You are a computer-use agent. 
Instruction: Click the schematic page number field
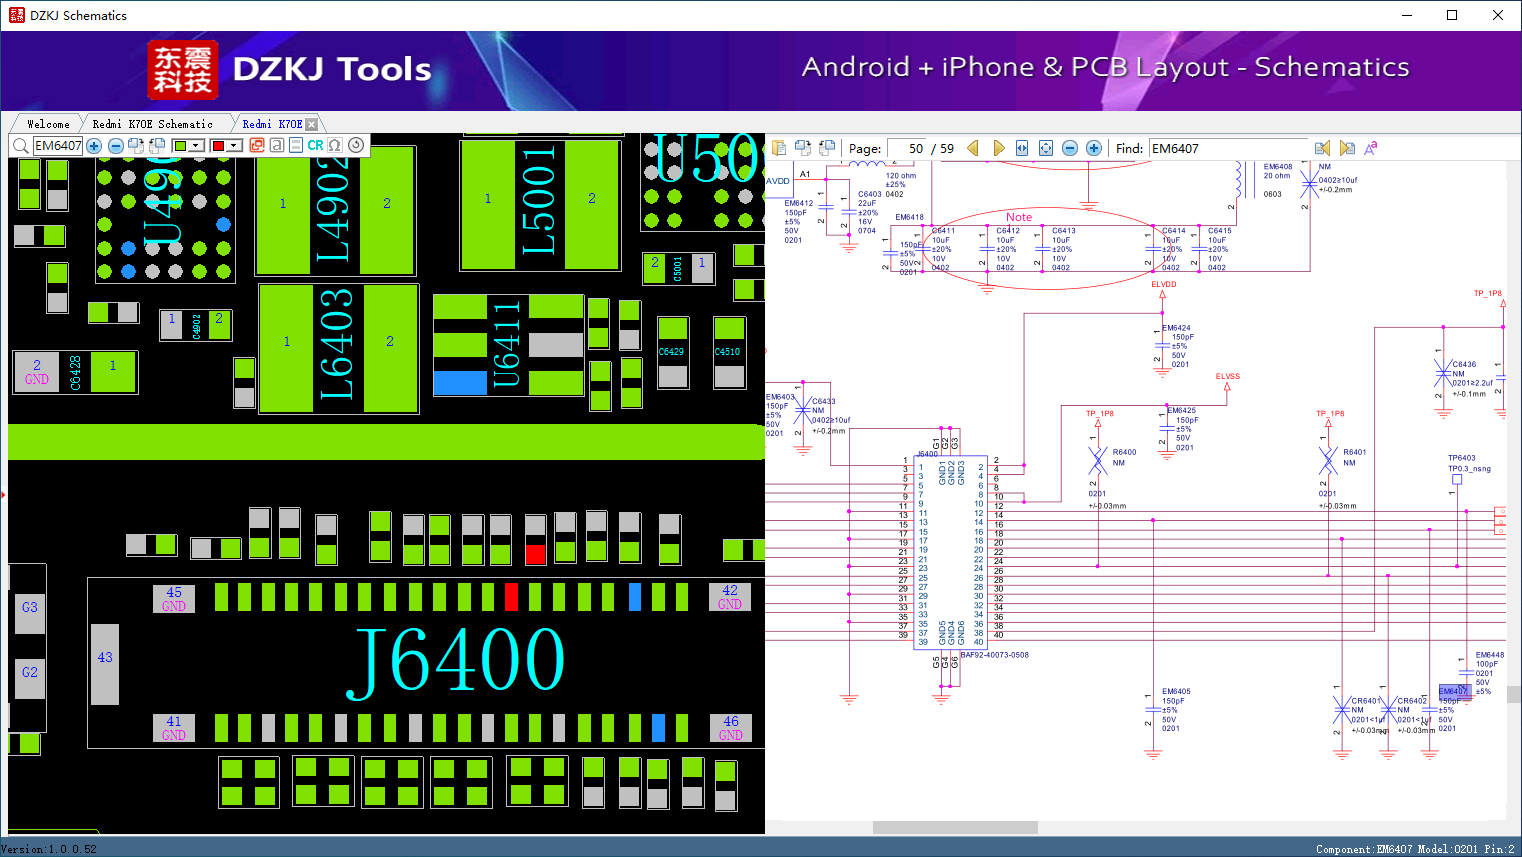(907, 148)
